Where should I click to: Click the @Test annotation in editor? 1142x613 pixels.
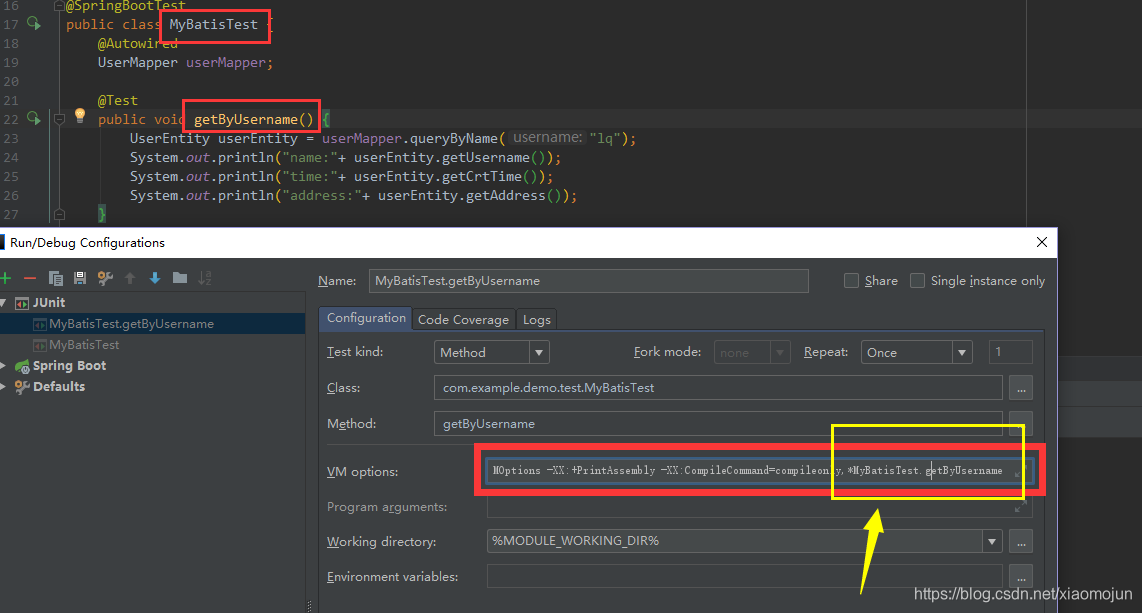[118, 100]
